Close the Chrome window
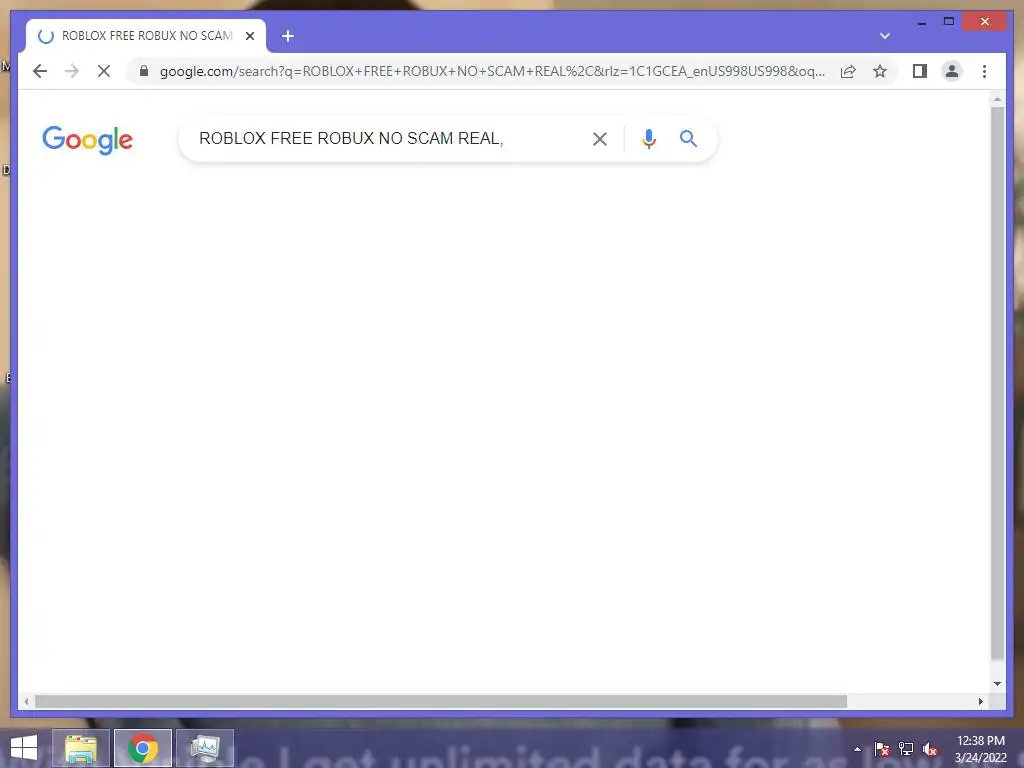Screen dimensions: 1024x768 [x=985, y=22]
